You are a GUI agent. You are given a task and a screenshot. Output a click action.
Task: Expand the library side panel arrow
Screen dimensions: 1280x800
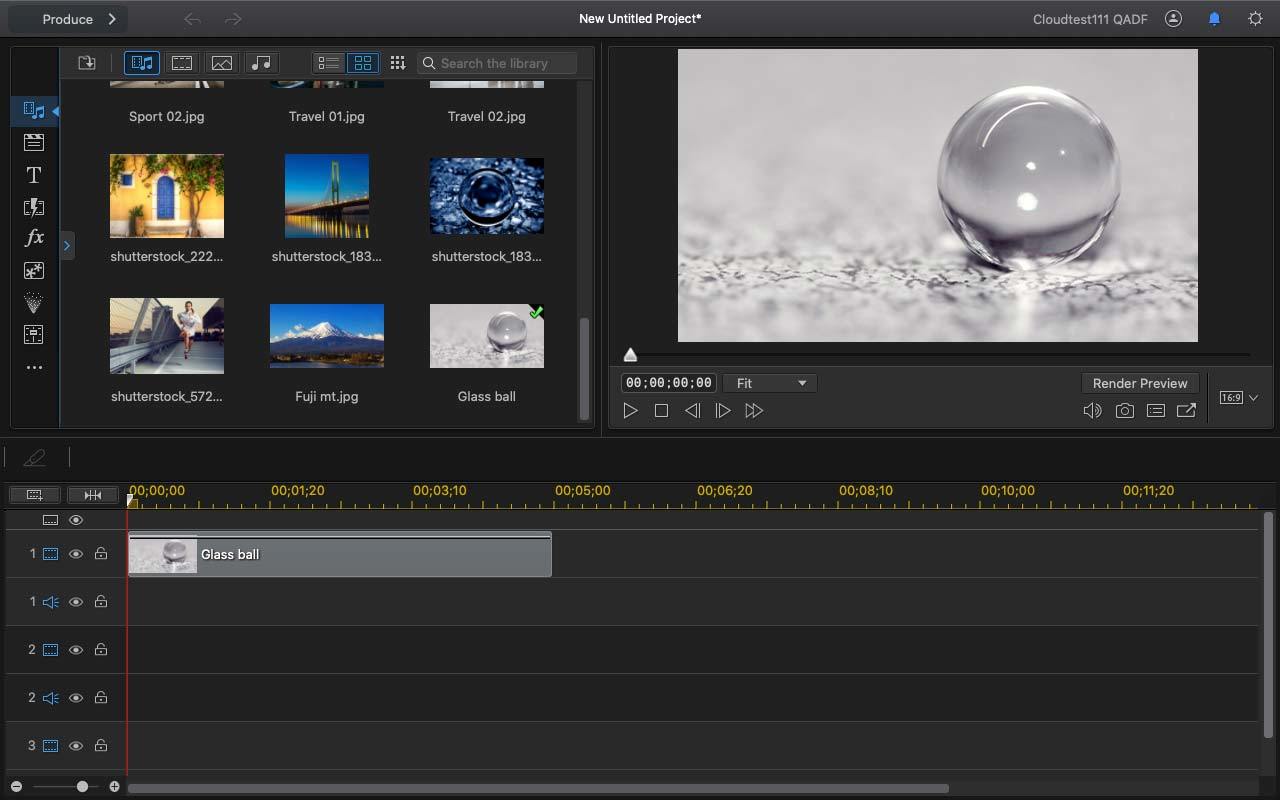[x=67, y=245]
